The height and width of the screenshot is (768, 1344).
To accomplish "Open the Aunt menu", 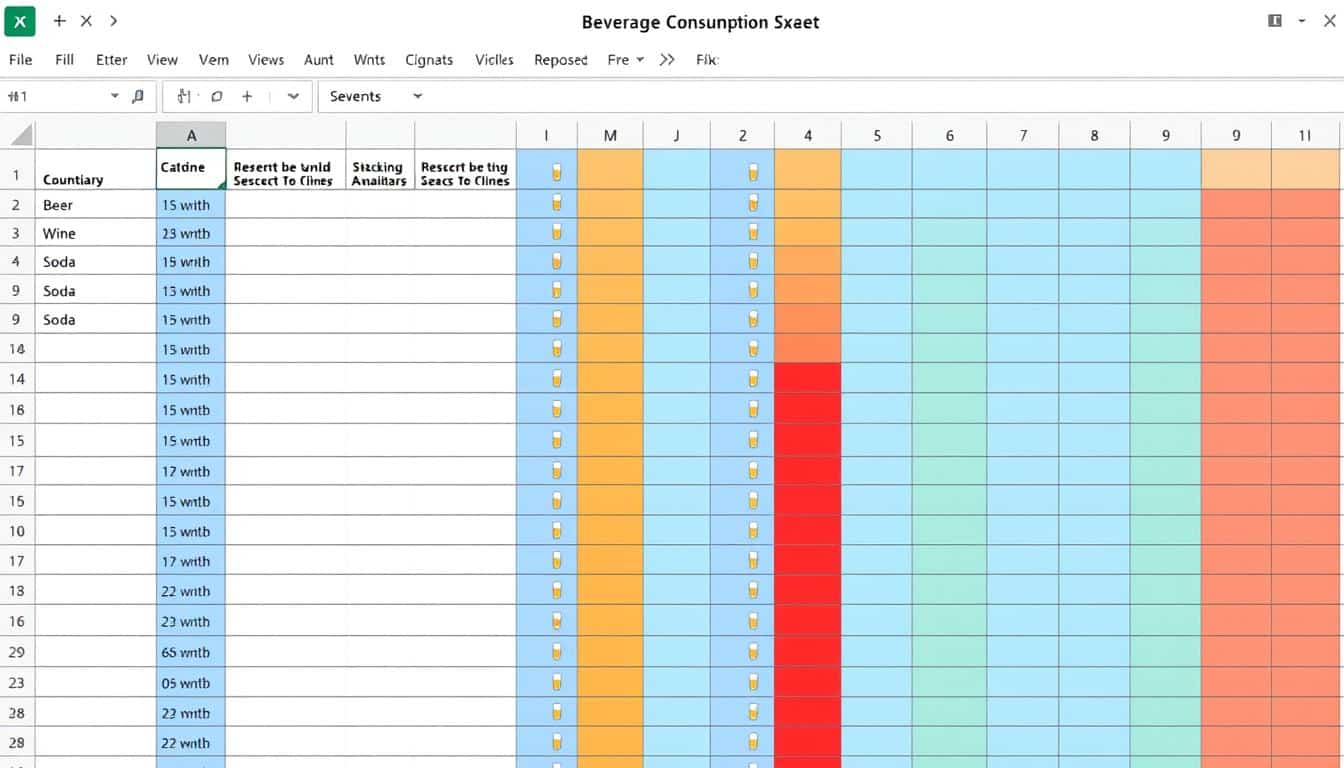I will 319,60.
